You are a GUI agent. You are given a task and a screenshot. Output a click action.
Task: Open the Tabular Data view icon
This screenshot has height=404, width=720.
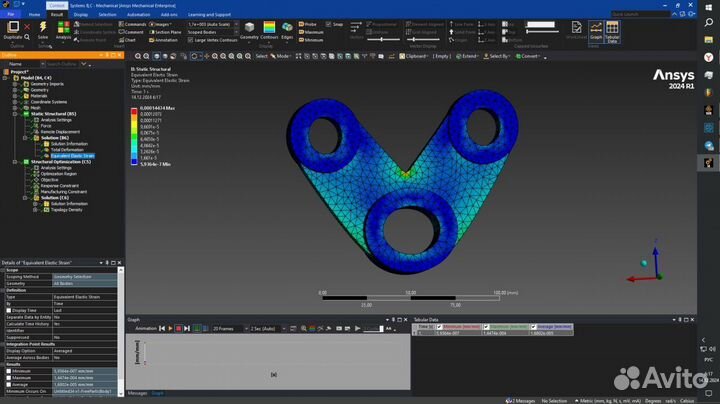tap(612, 31)
